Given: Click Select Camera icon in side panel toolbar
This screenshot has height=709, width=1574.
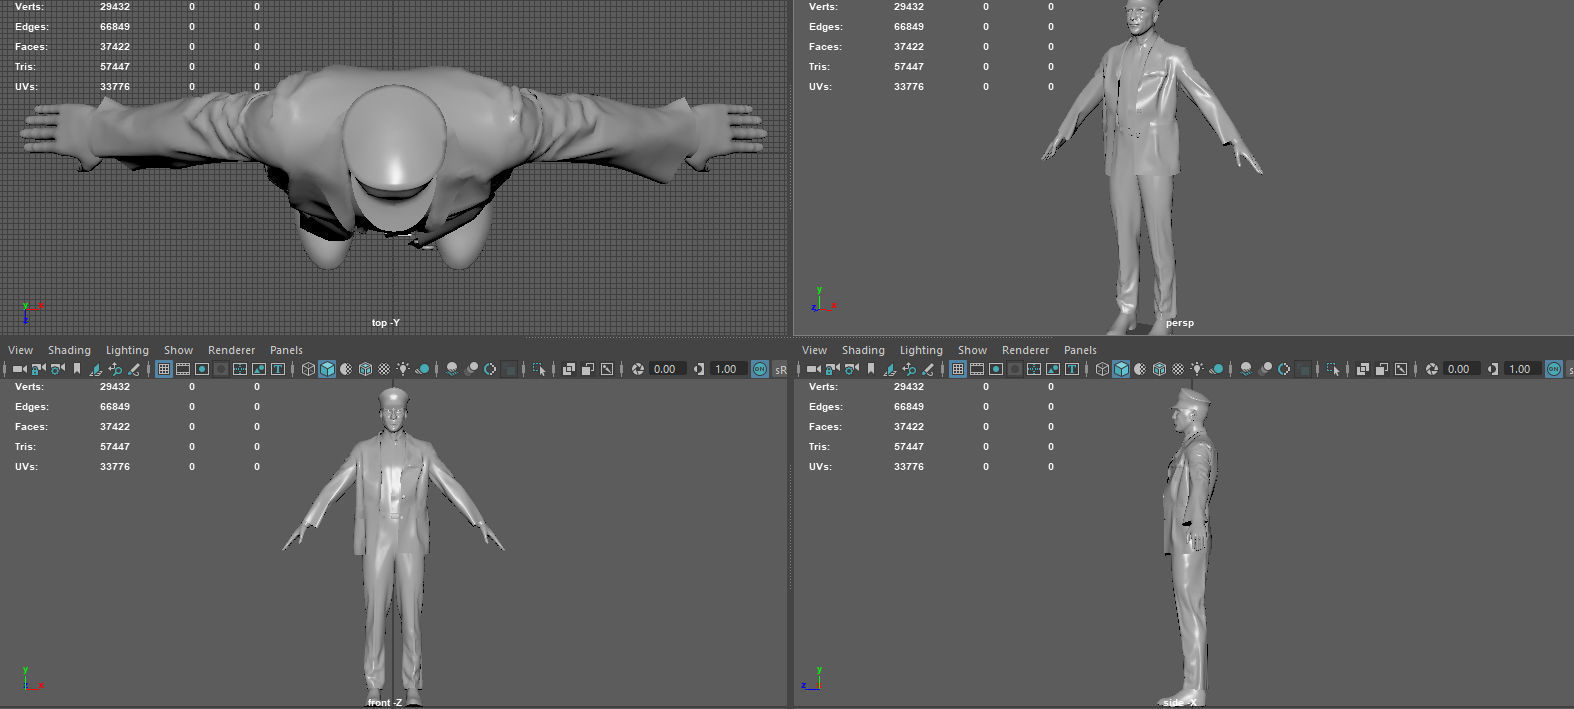Looking at the screenshot, I should (813, 369).
